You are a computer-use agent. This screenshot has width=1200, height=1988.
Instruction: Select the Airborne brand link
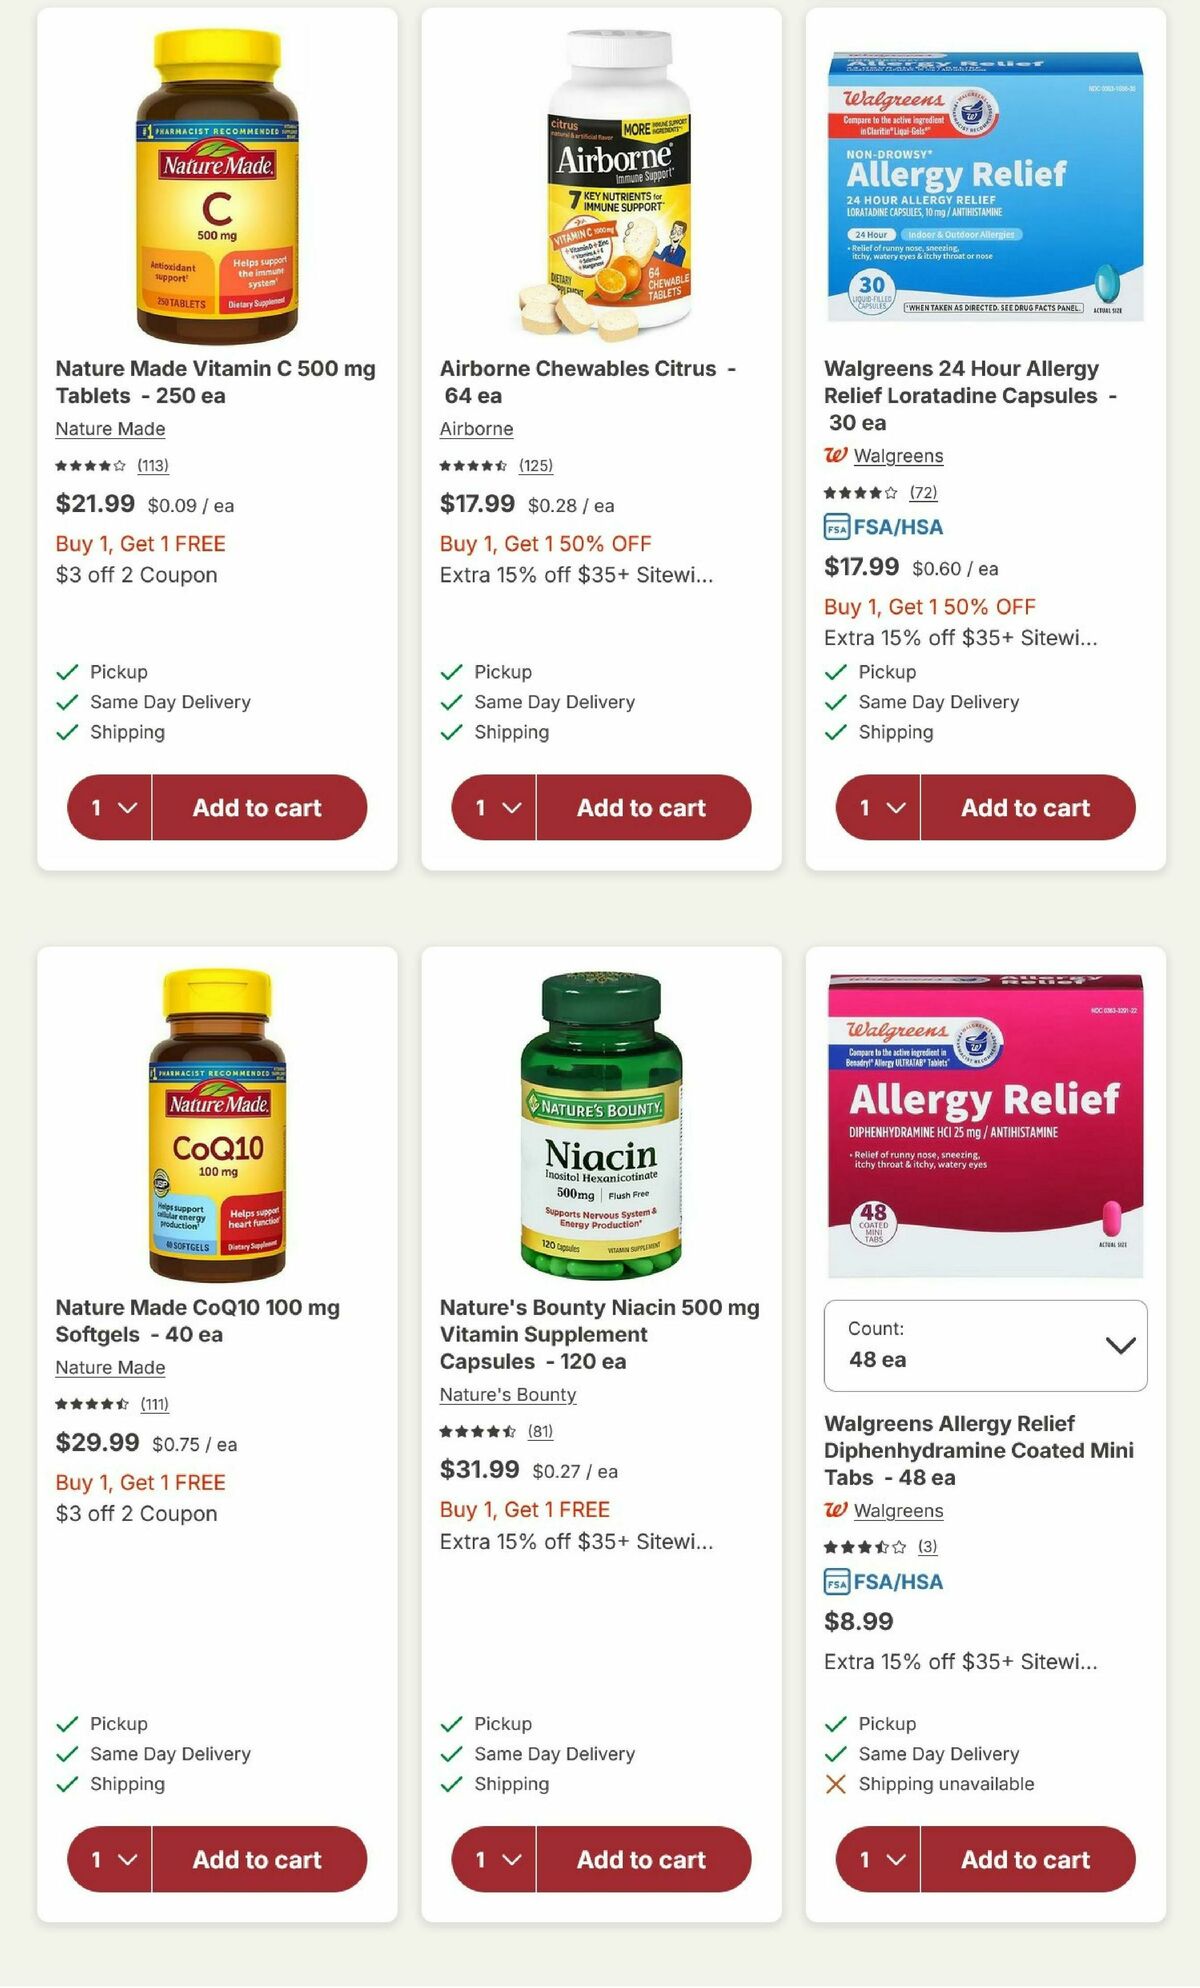click(x=475, y=429)
